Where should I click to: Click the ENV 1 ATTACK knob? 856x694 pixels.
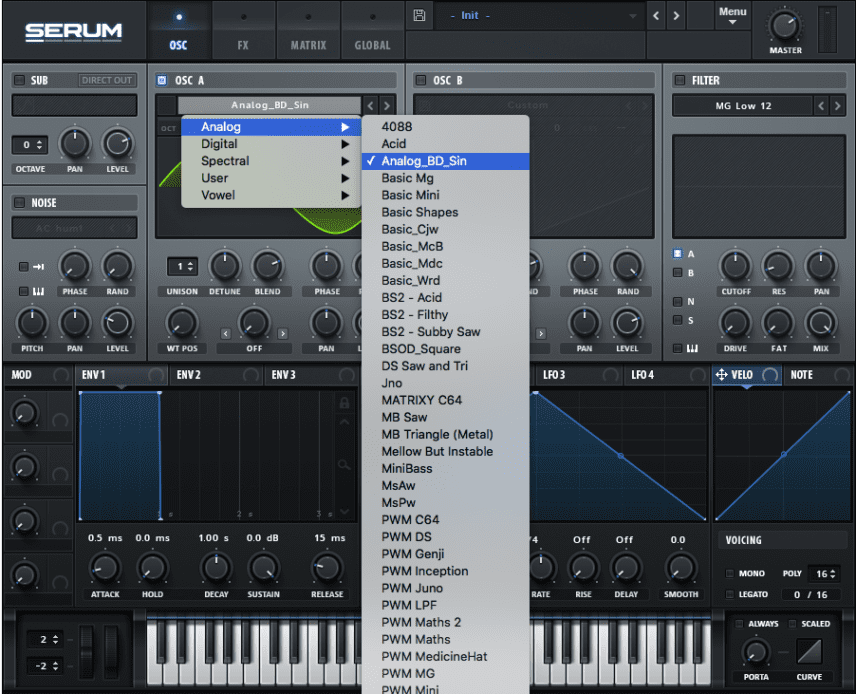click(105, 568)
